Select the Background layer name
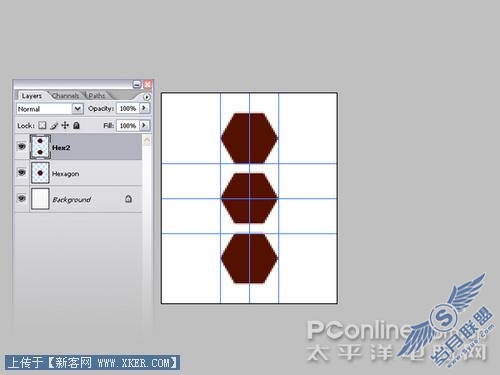 [71, 200]
